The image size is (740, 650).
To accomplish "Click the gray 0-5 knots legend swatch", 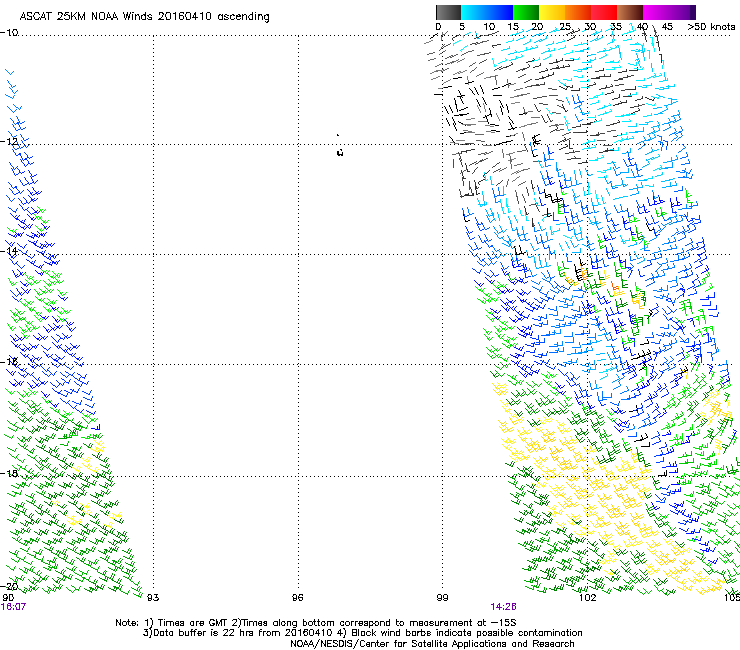I will pyautogui.click(x=448, y=12).
